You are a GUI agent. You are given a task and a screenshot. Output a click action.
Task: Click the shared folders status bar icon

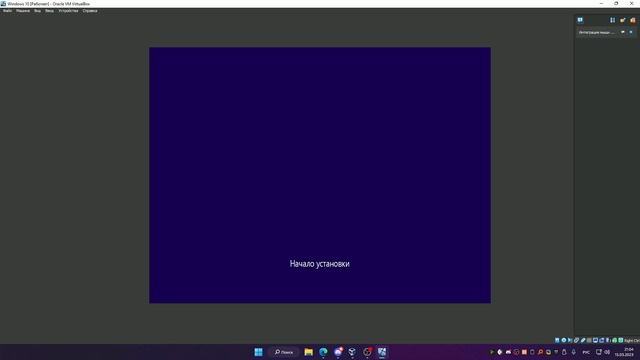coord(589,340)
